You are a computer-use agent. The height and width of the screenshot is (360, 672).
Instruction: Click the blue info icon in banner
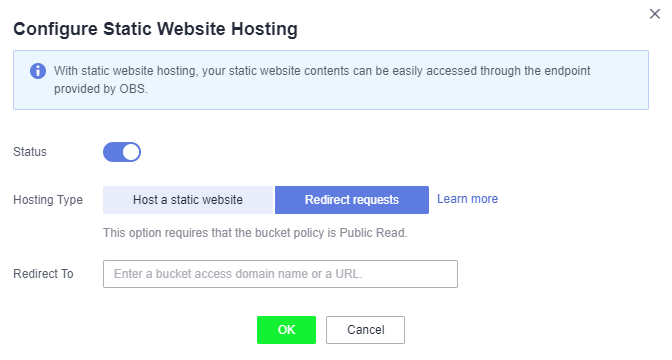(x=38, y=71)
